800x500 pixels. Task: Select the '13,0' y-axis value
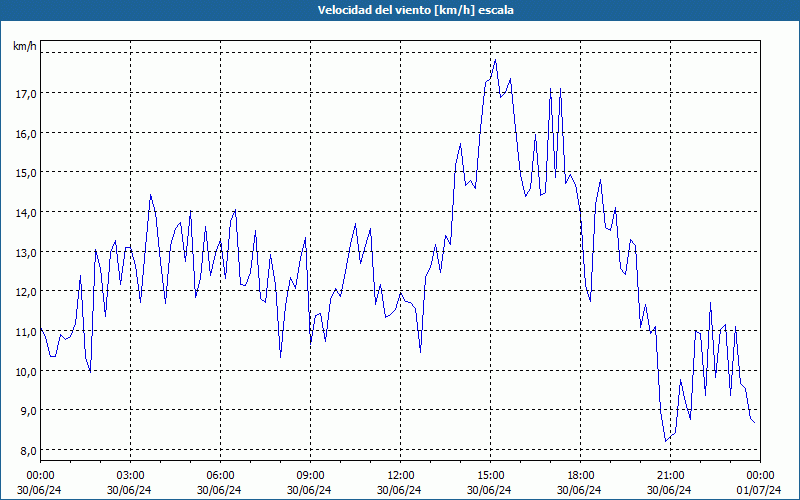[27, 252]
